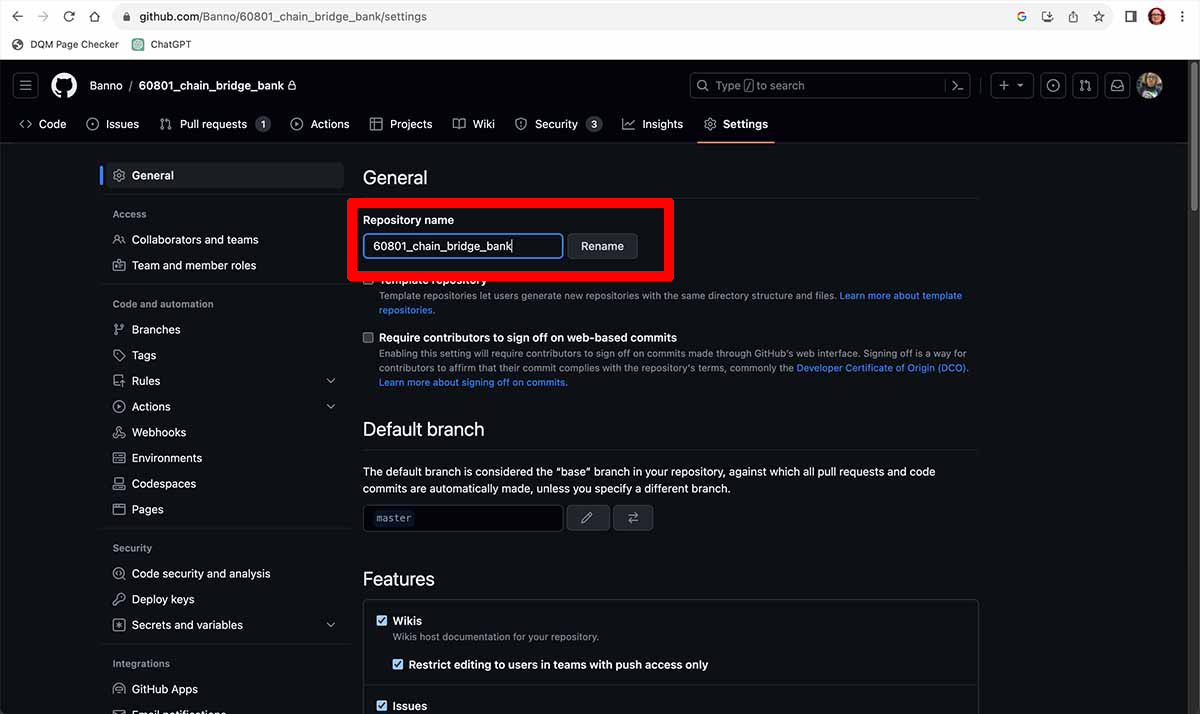This screenshot has height=714, width=1200.
Task: Bookmark page with browser star icon
Action: click(1099, 17)
